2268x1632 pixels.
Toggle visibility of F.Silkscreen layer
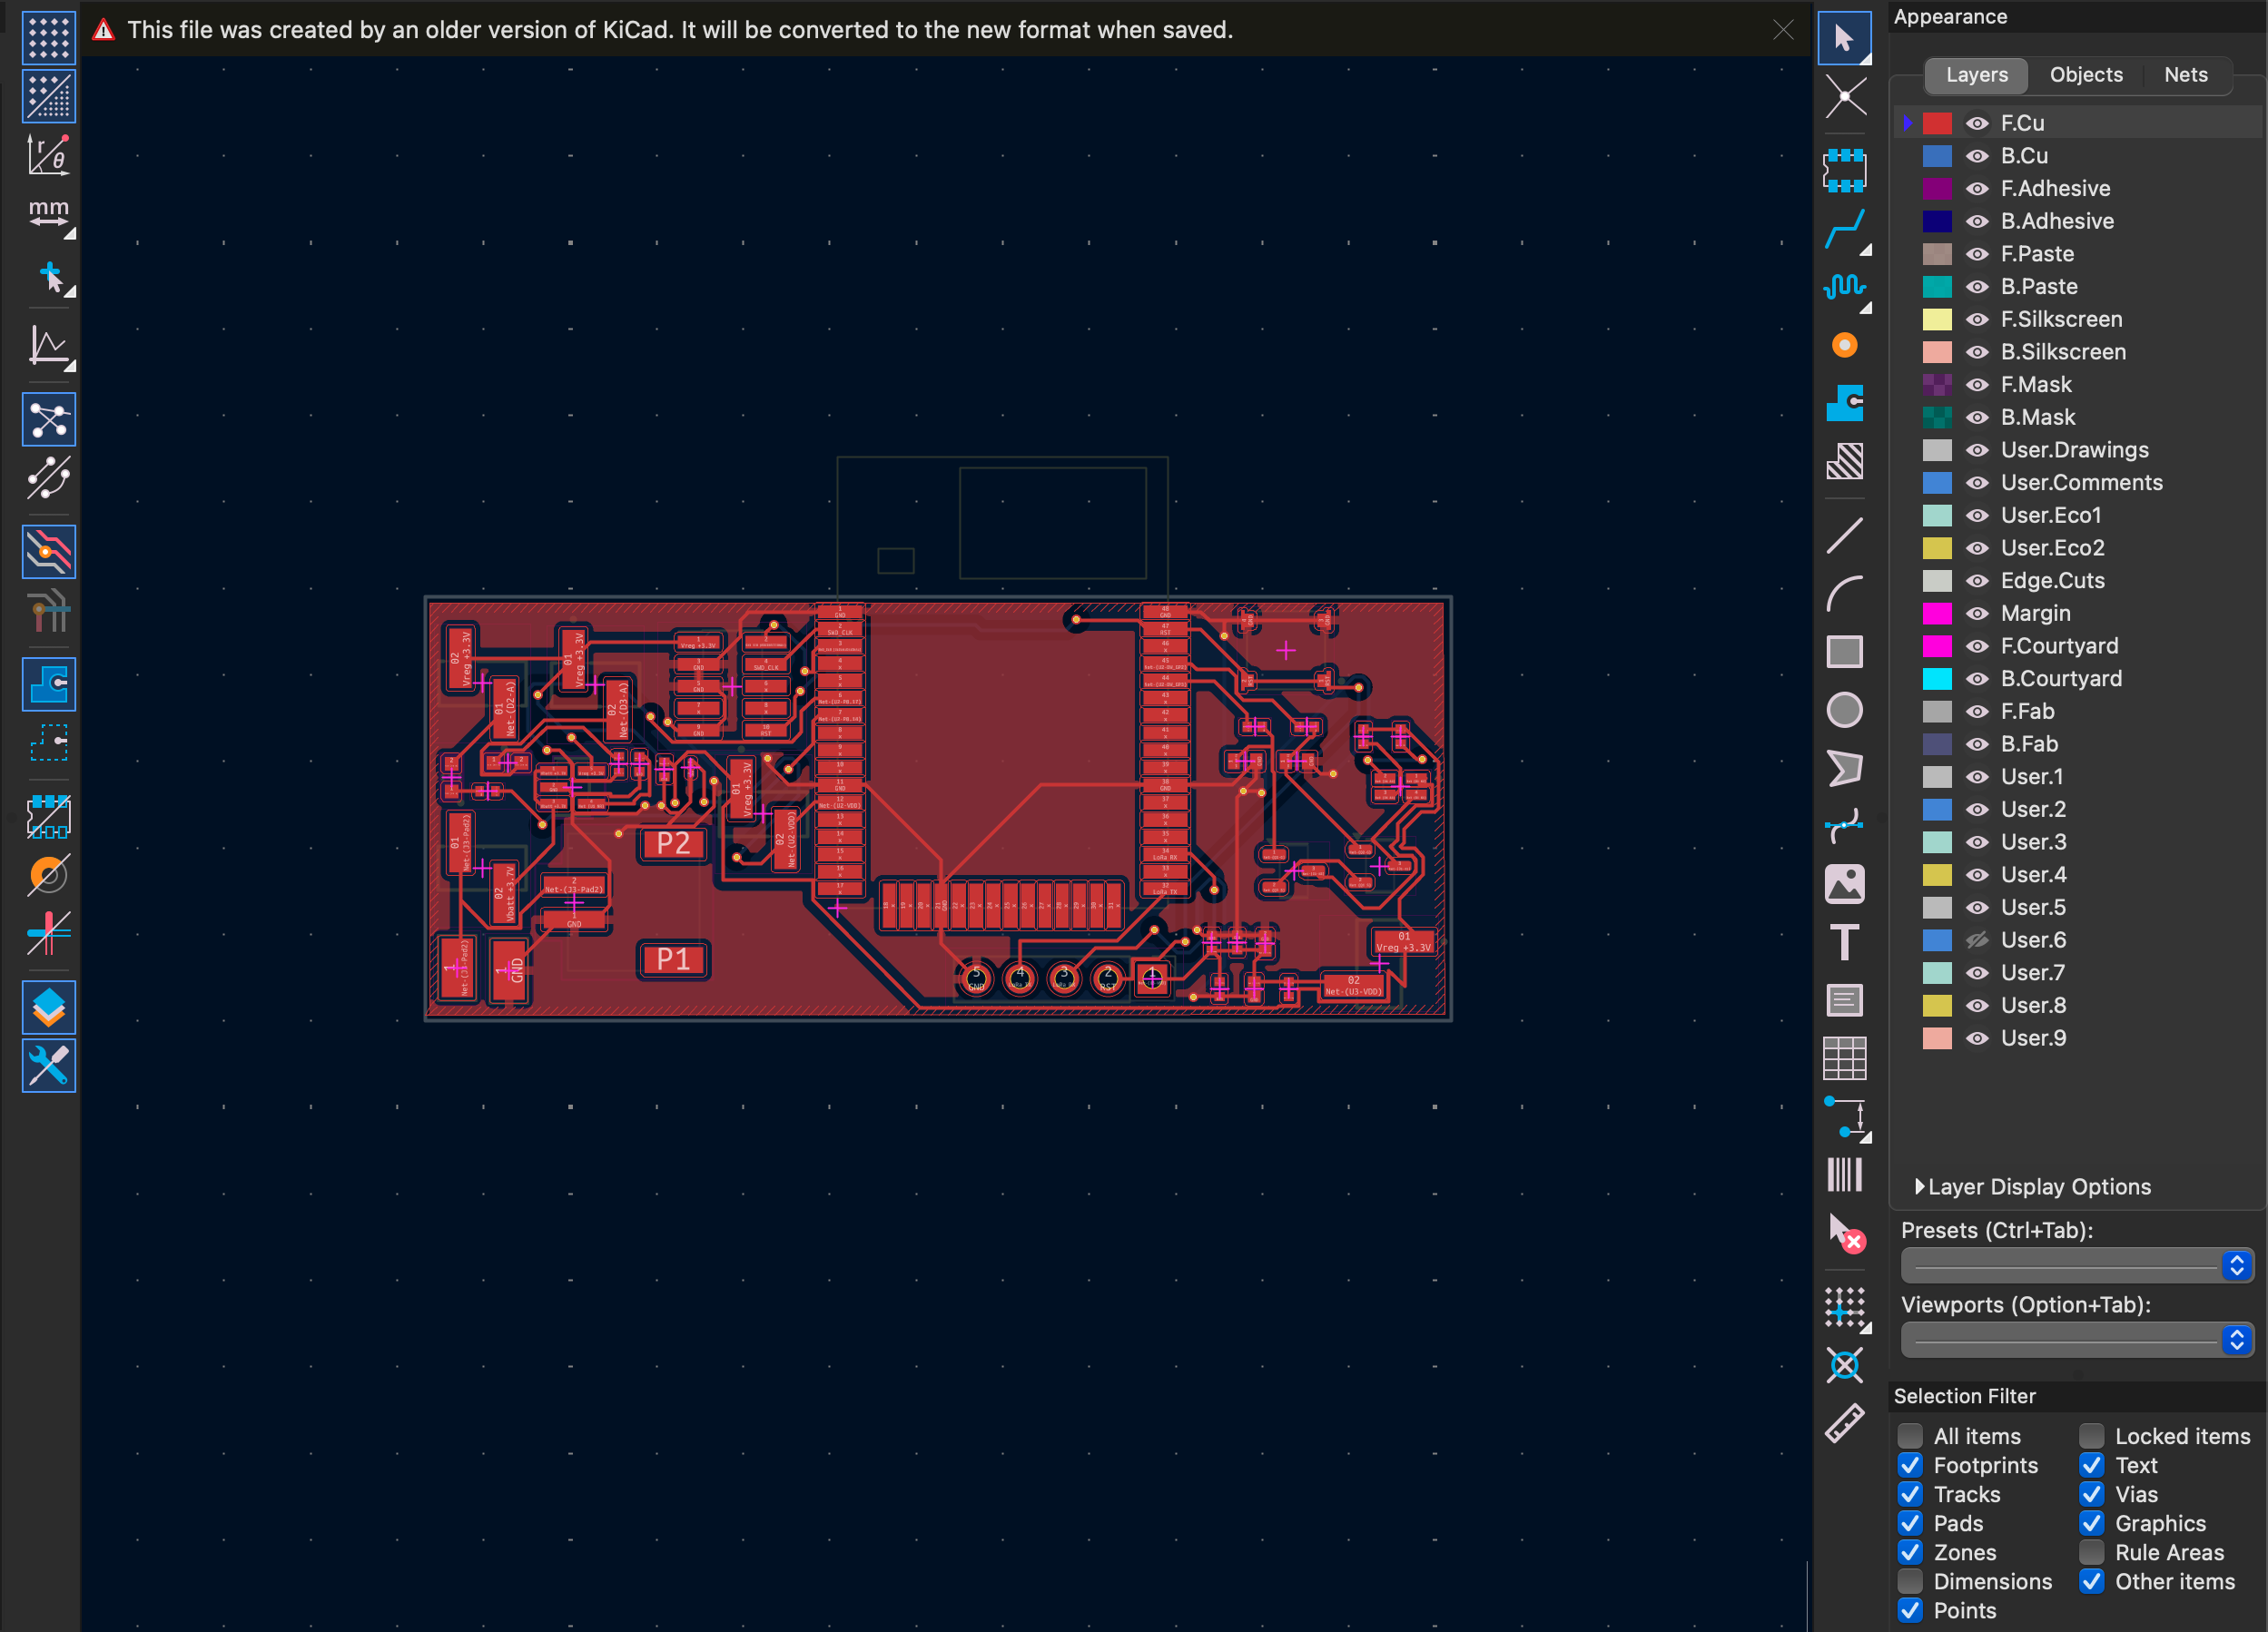click(x=1977, y=319)
